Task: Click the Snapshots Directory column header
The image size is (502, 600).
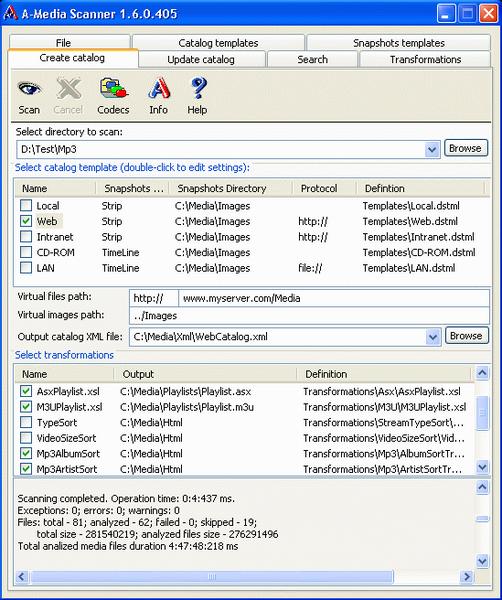Action: click(230, 188)
